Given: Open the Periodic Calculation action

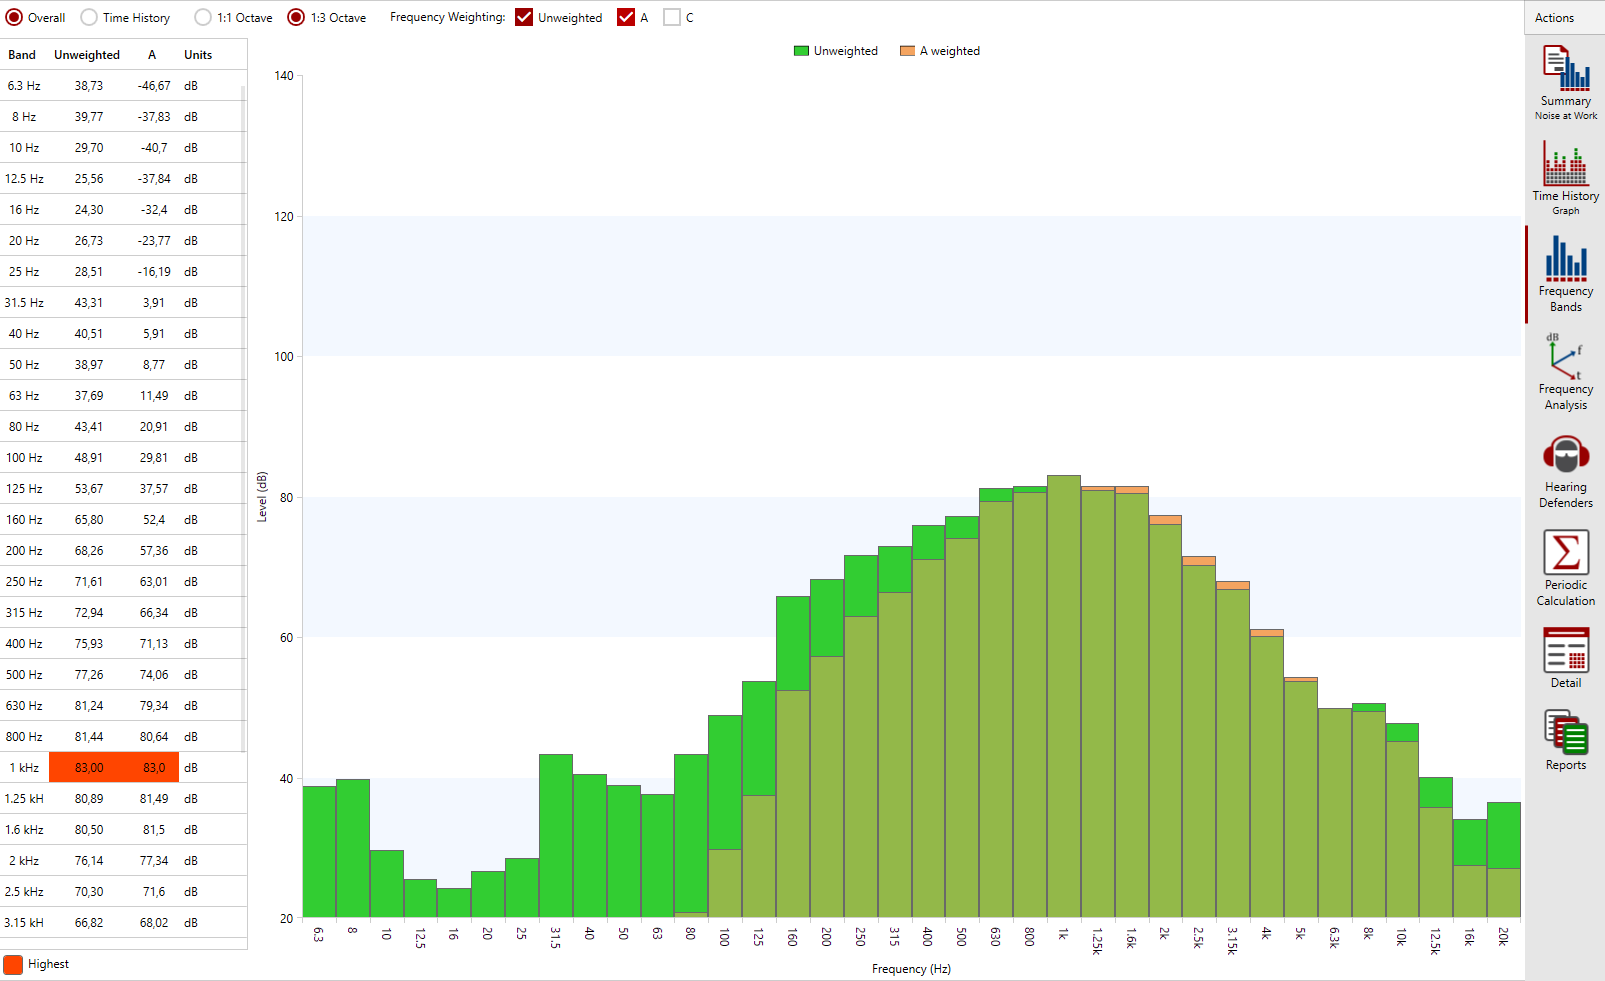Looking at the screenshot, I should pos(1565,568).
